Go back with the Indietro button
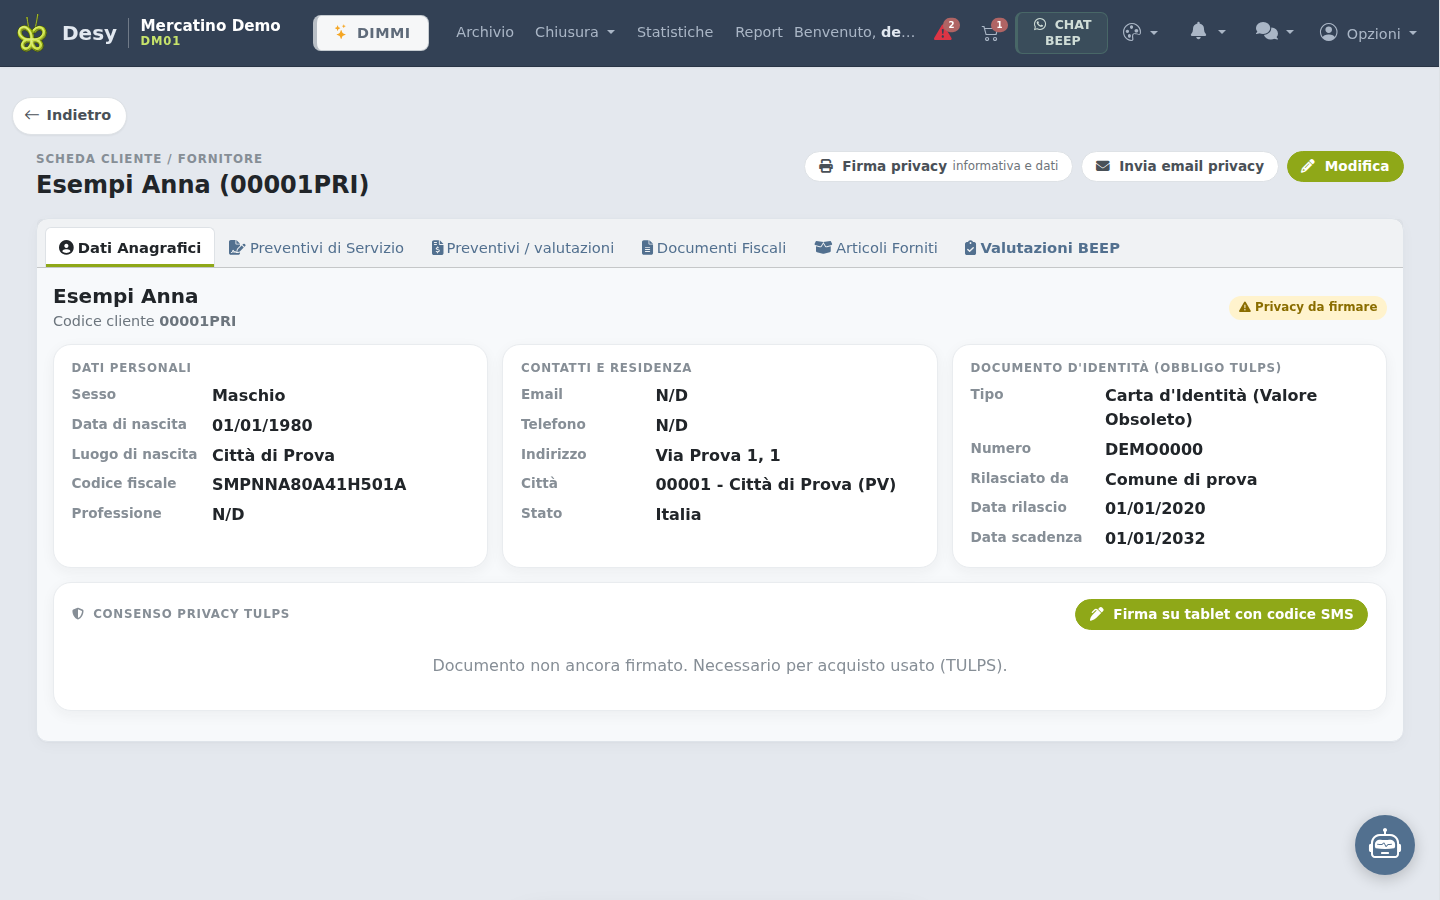This screenshot has height=900, width=1440. [69, 115]
